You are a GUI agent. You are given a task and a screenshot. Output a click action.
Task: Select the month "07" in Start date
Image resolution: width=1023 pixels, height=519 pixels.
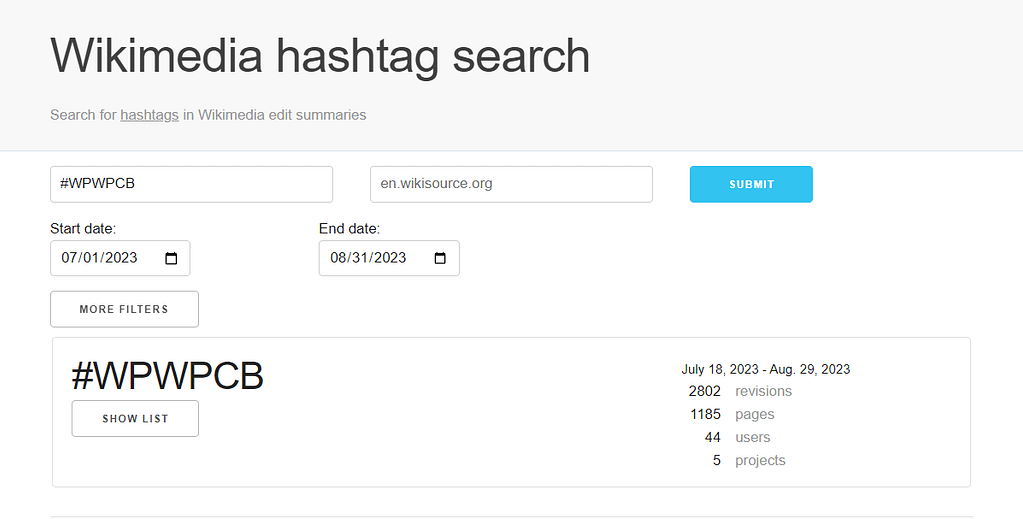pyautogui.click(x=70, y=258)
